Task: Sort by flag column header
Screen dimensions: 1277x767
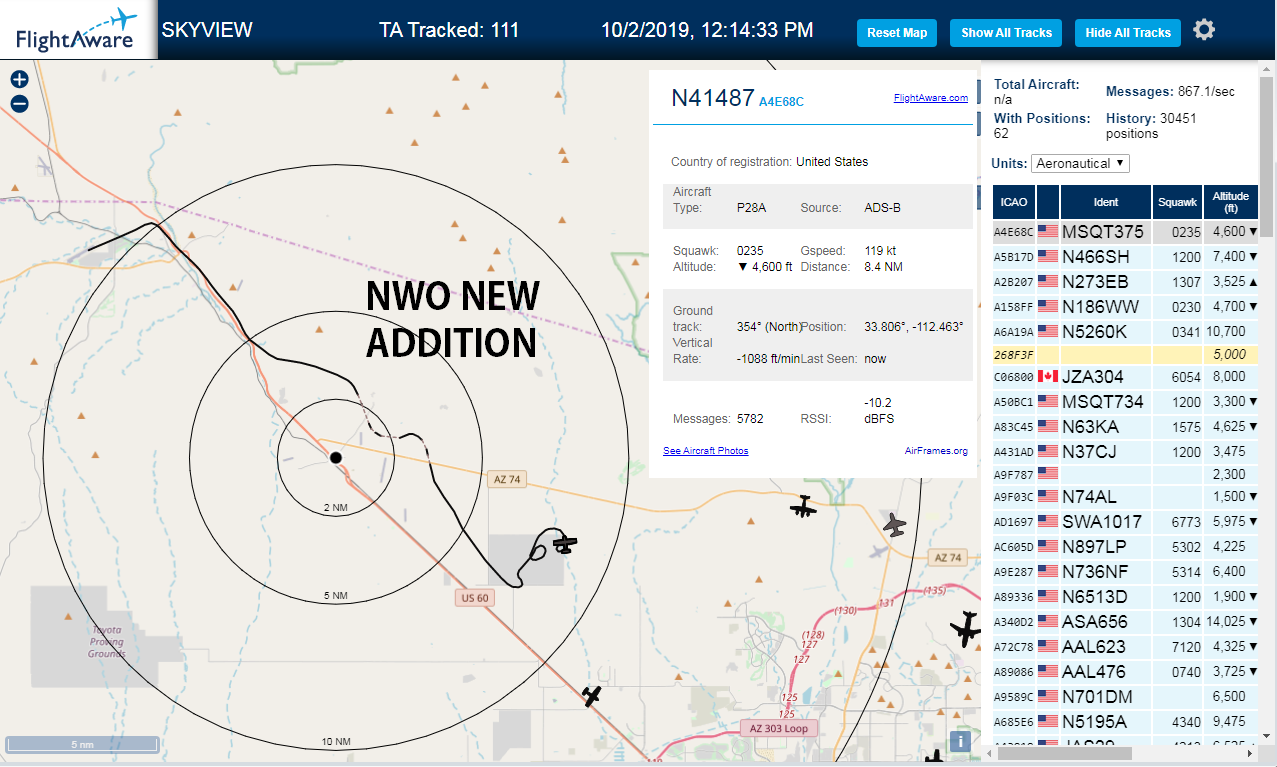Action: click(x=1048, y=202)
